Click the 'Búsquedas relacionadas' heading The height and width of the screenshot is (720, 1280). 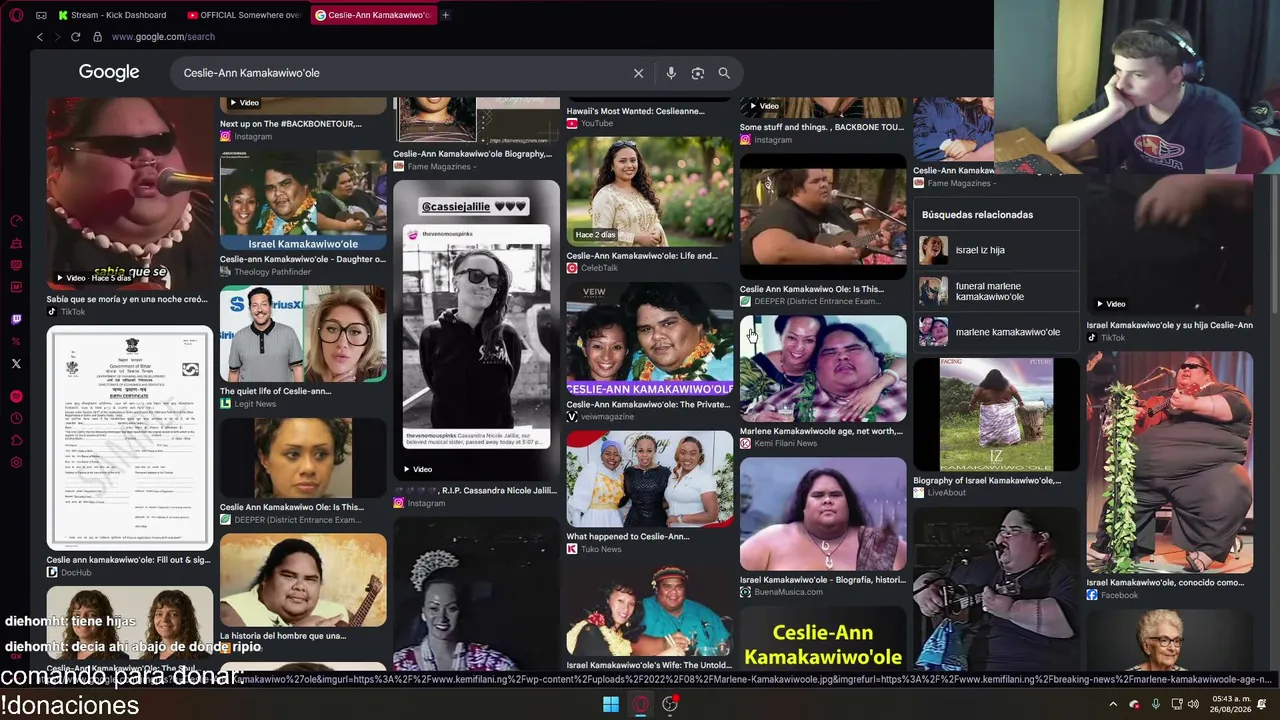coord(977,215)
